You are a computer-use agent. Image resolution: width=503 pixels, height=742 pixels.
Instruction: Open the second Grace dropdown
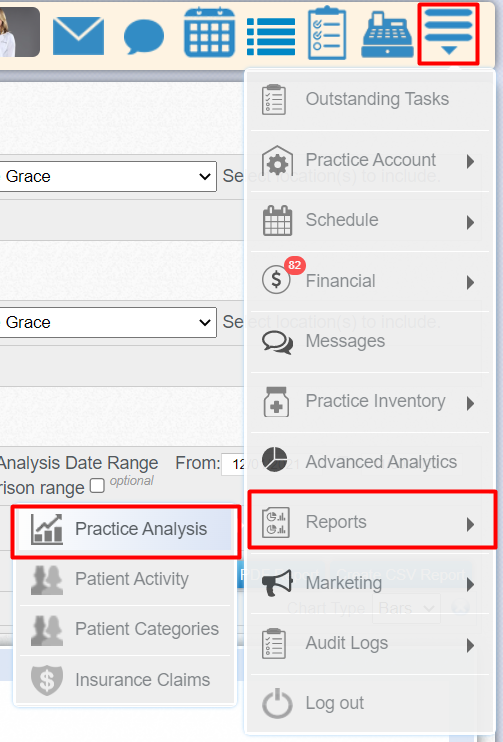pos(108,322)
